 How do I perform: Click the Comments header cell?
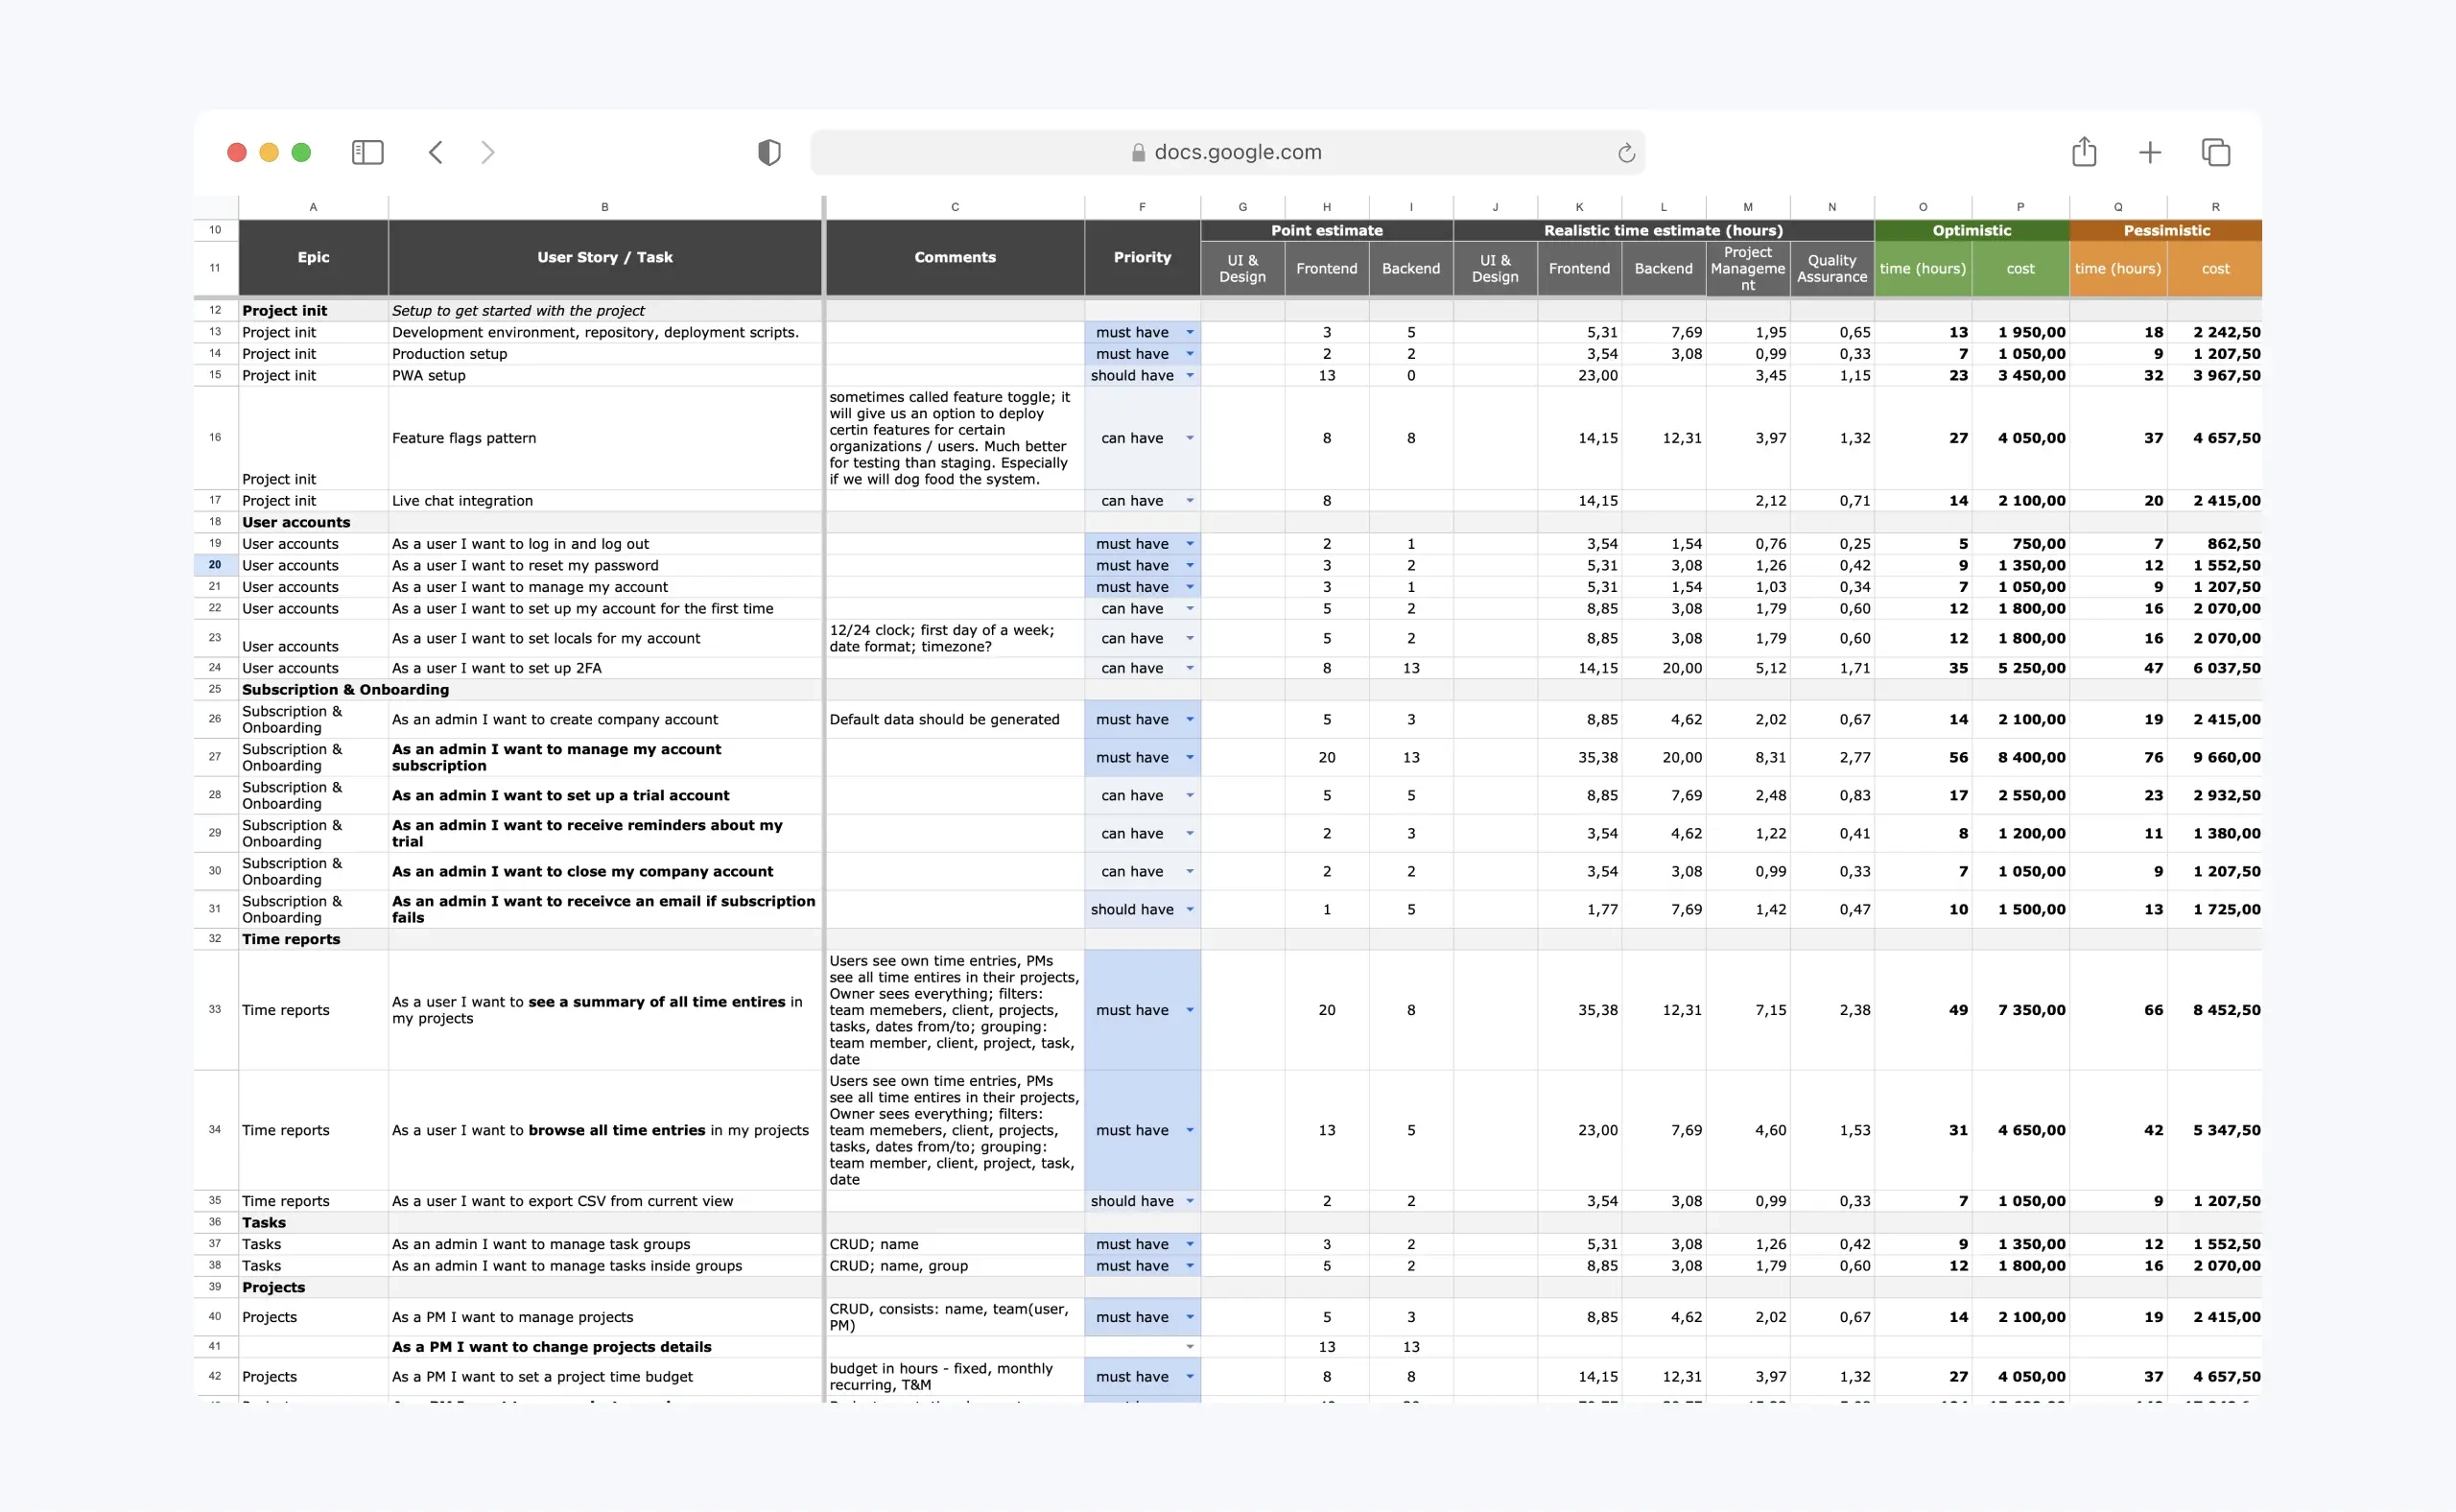(955, 257)
